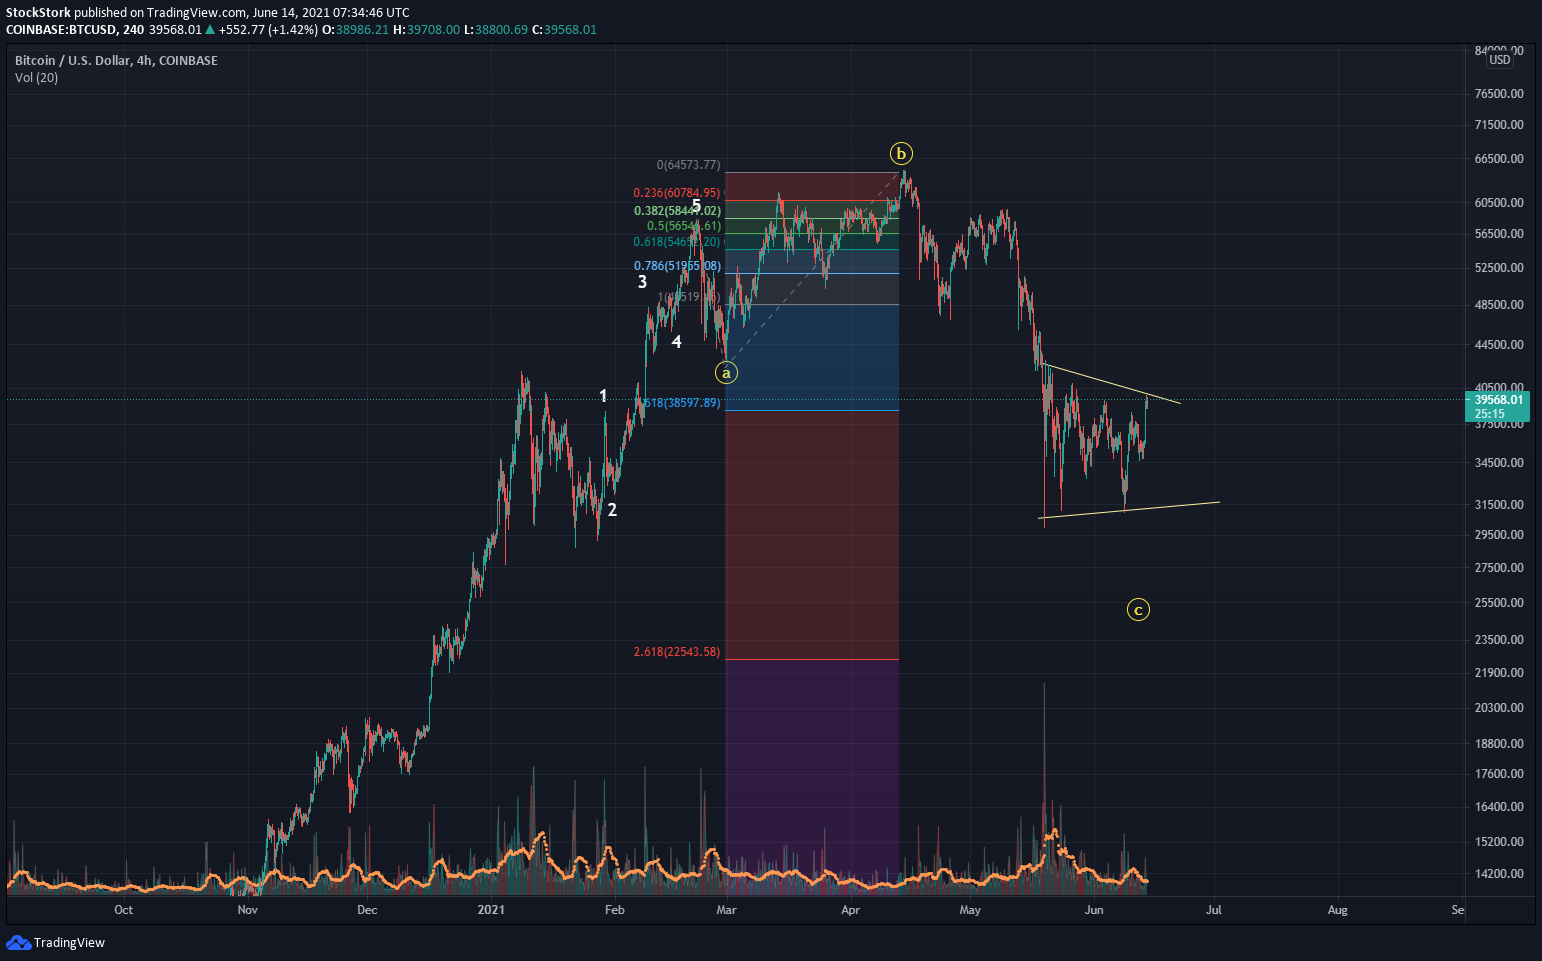Click the "Apr" time axis label
Screen dimensions: 1542x961
point(851,910)
